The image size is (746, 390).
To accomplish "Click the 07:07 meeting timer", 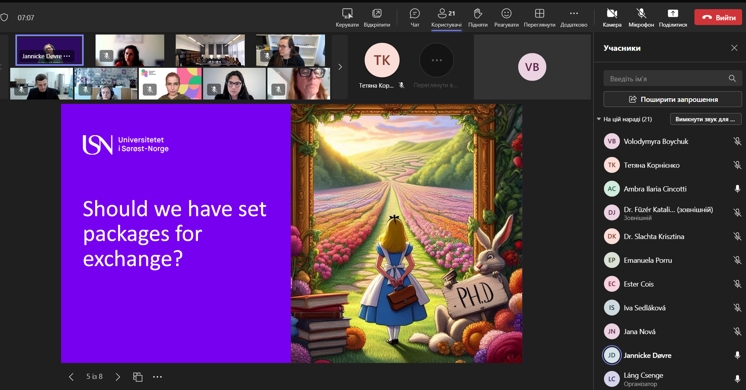I will coord(26,18).
